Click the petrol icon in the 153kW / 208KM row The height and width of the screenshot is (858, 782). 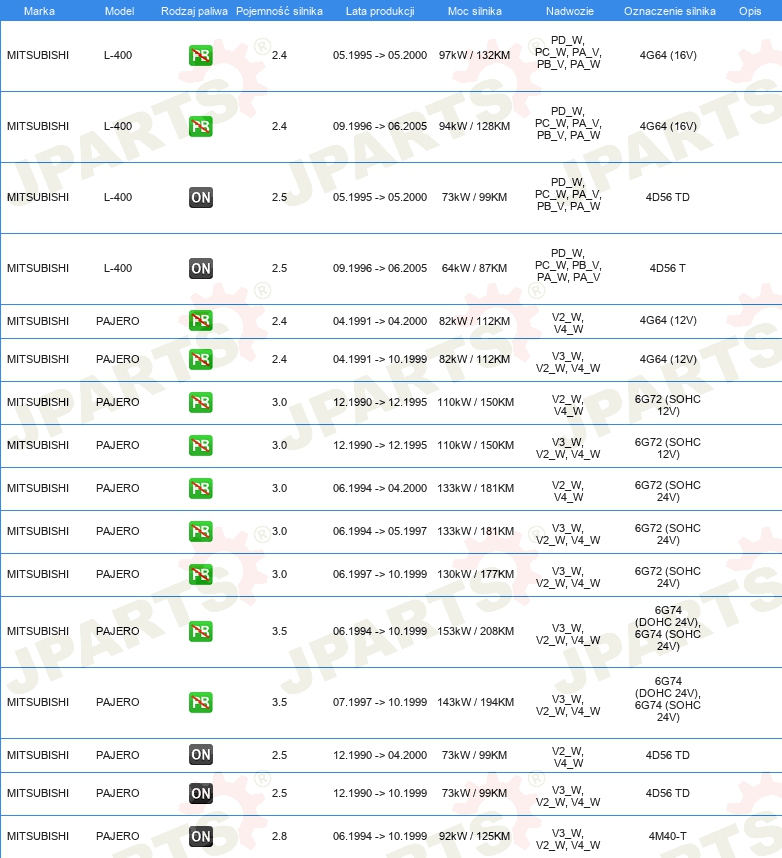200,631
